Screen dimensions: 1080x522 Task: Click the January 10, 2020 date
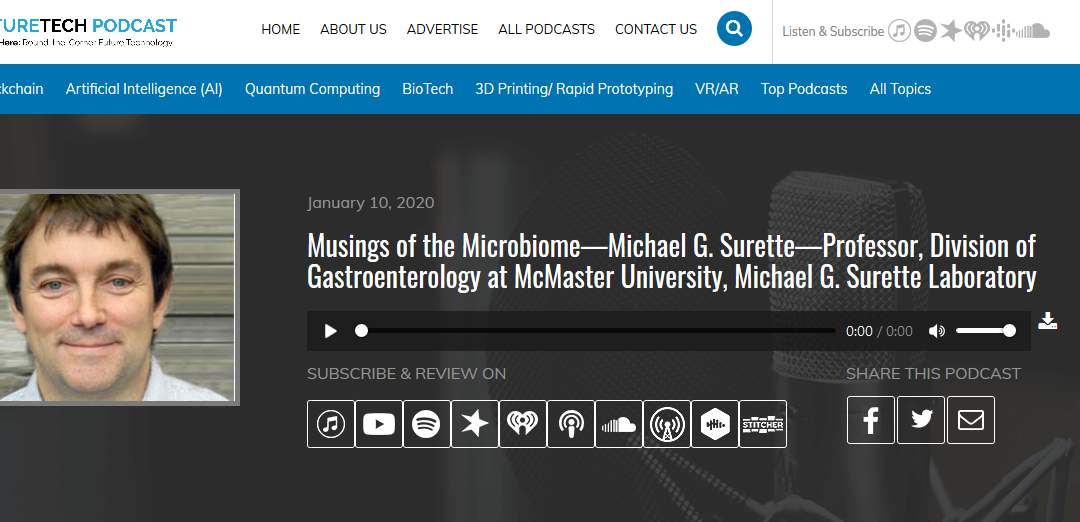tap(371, 202)
